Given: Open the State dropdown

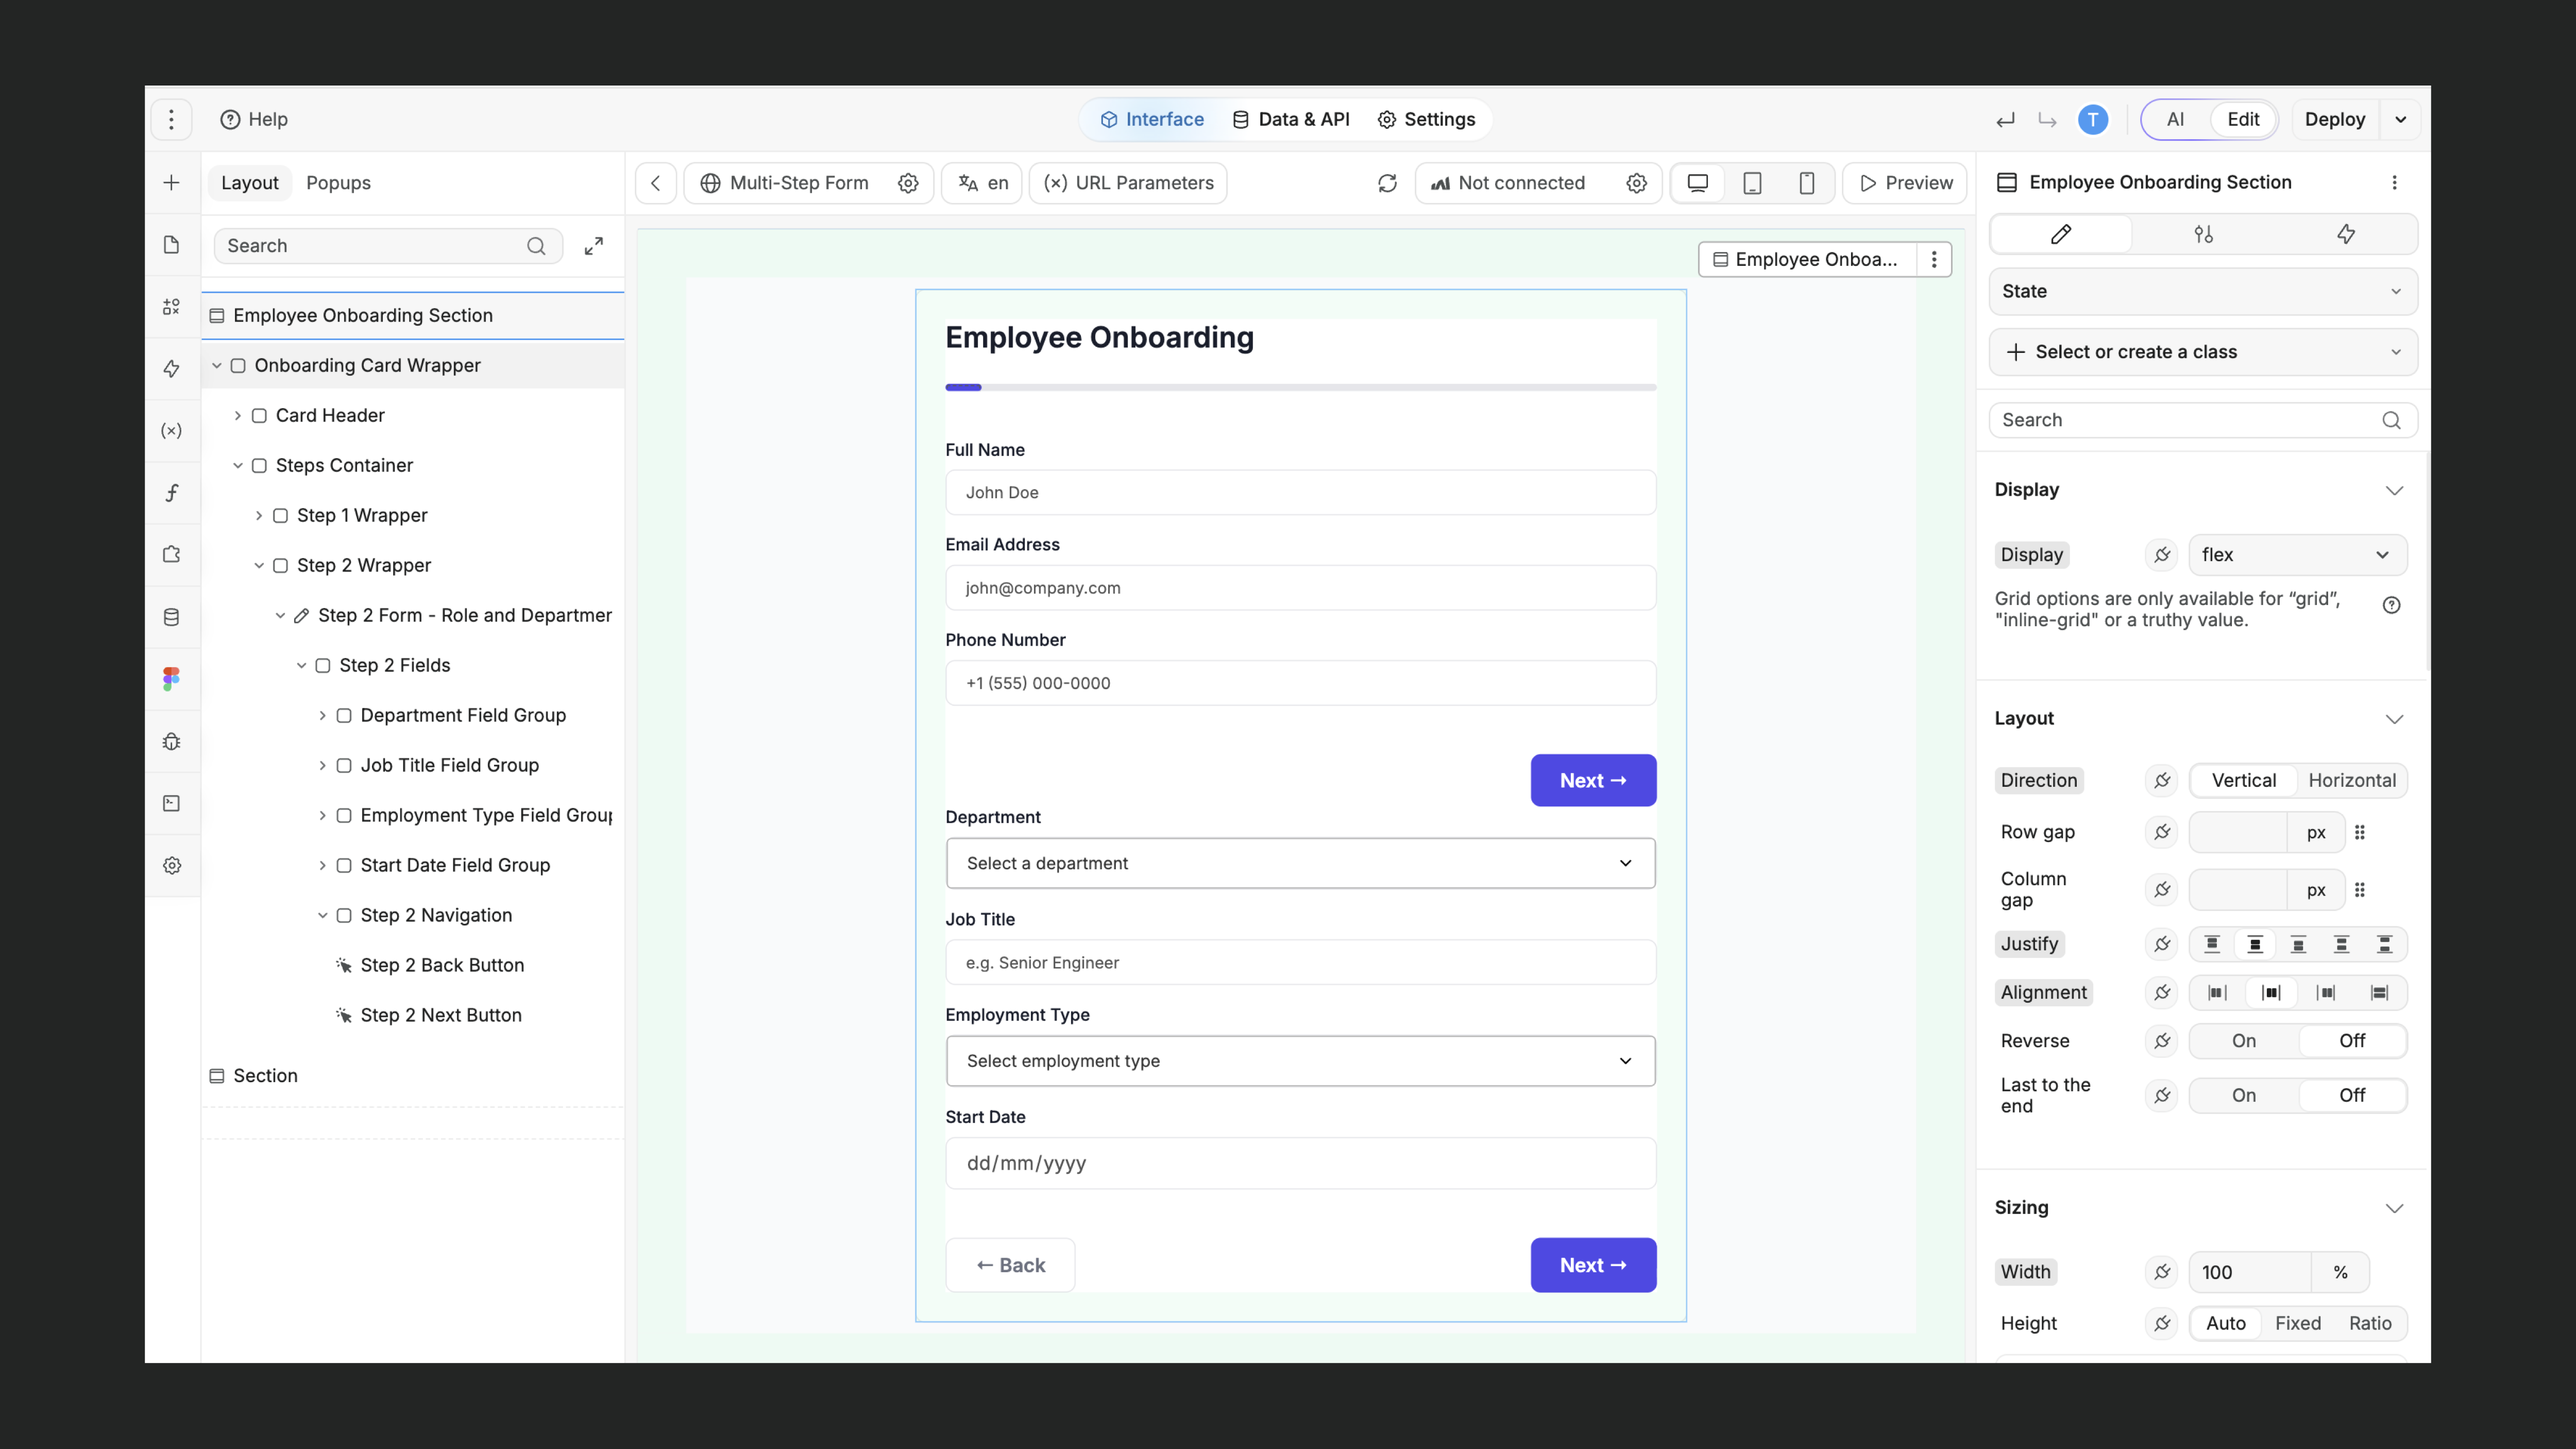Looking at the screenshot, I should click(2202, 291).
